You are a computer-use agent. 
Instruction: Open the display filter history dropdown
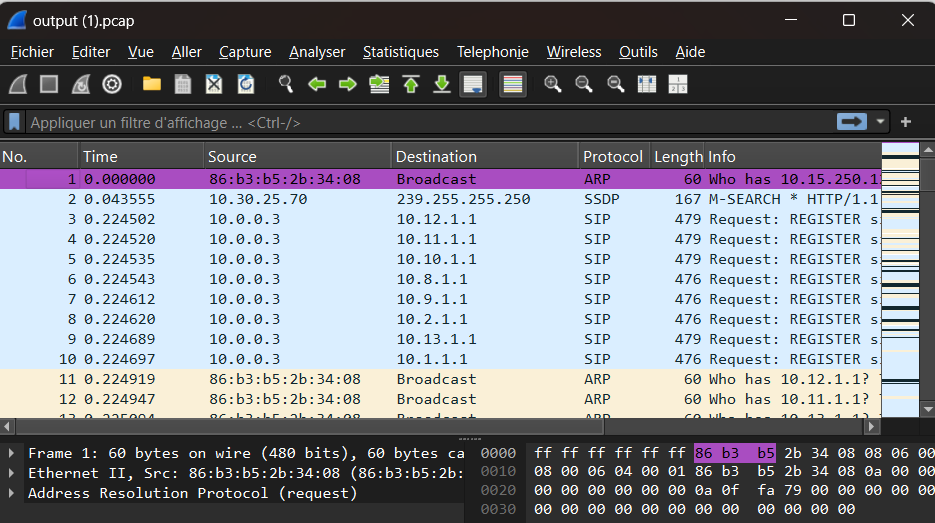(880, 122)
